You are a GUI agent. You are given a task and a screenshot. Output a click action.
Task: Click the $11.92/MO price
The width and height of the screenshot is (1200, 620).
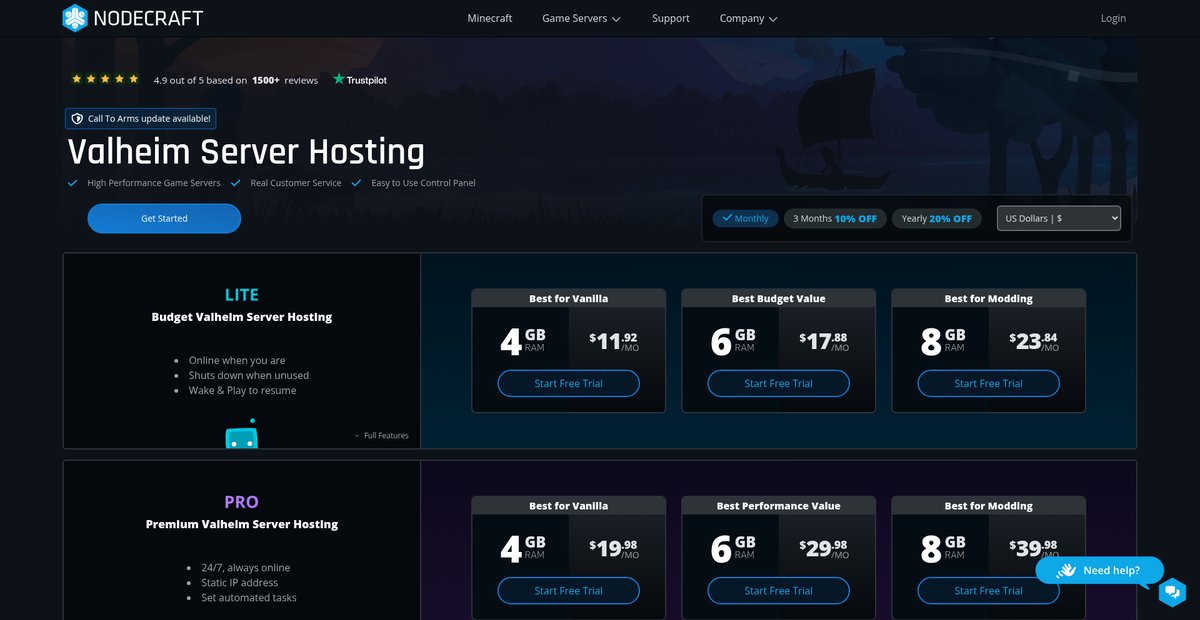[x=614, y=341]
